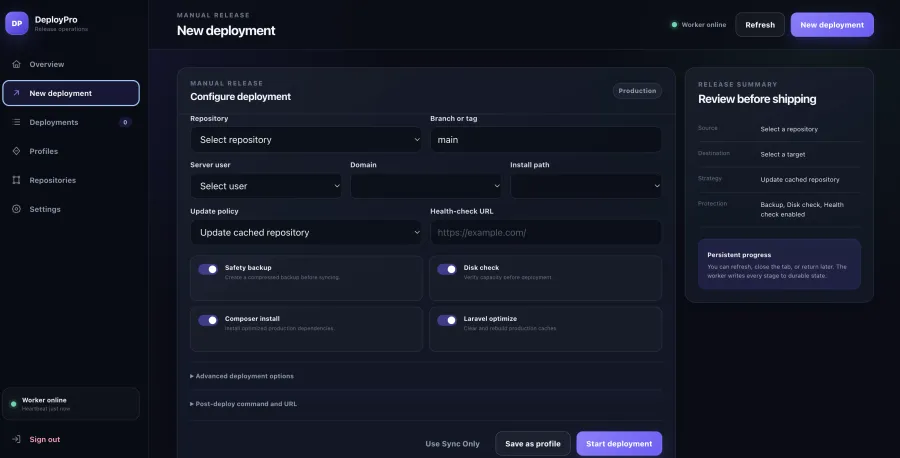900x458 pixels.
Task: Click Use Sync Only
Action: (x=452, y=444)
